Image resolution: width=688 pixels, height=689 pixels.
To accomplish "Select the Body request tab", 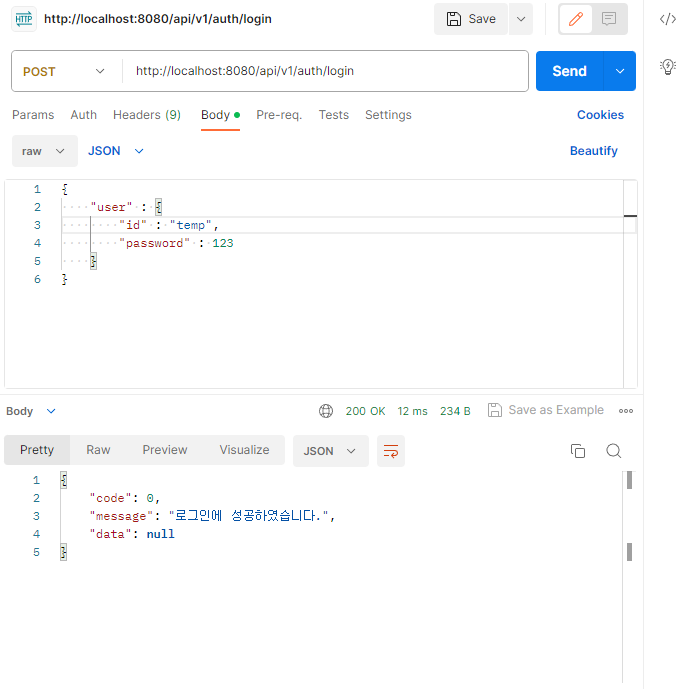I will pos(220,115).
